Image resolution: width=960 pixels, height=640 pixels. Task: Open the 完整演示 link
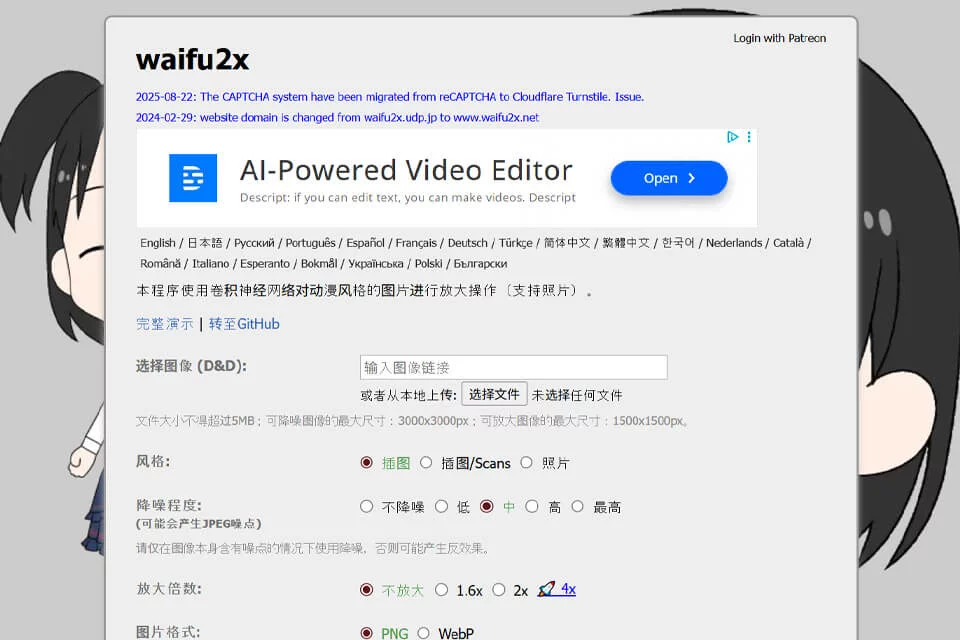(x=165, y=324)
